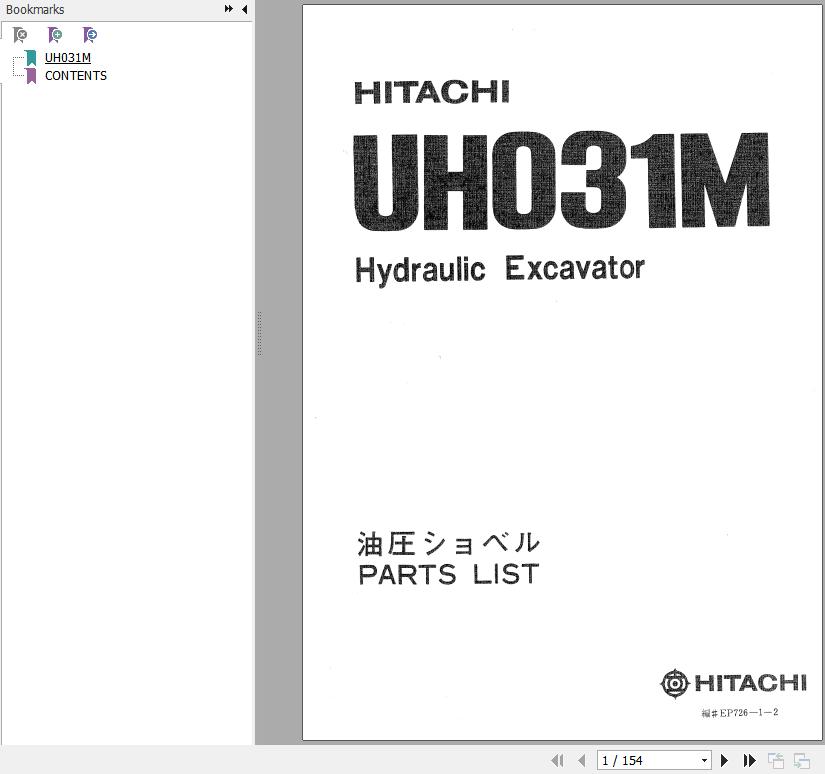Click the previous view icon in the status bar
825x774 pixels.
776,761
